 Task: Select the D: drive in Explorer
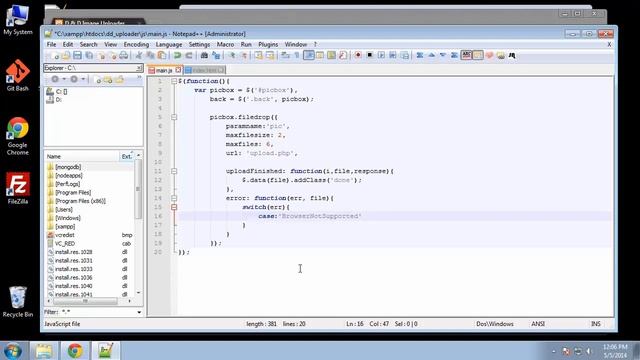54,100
